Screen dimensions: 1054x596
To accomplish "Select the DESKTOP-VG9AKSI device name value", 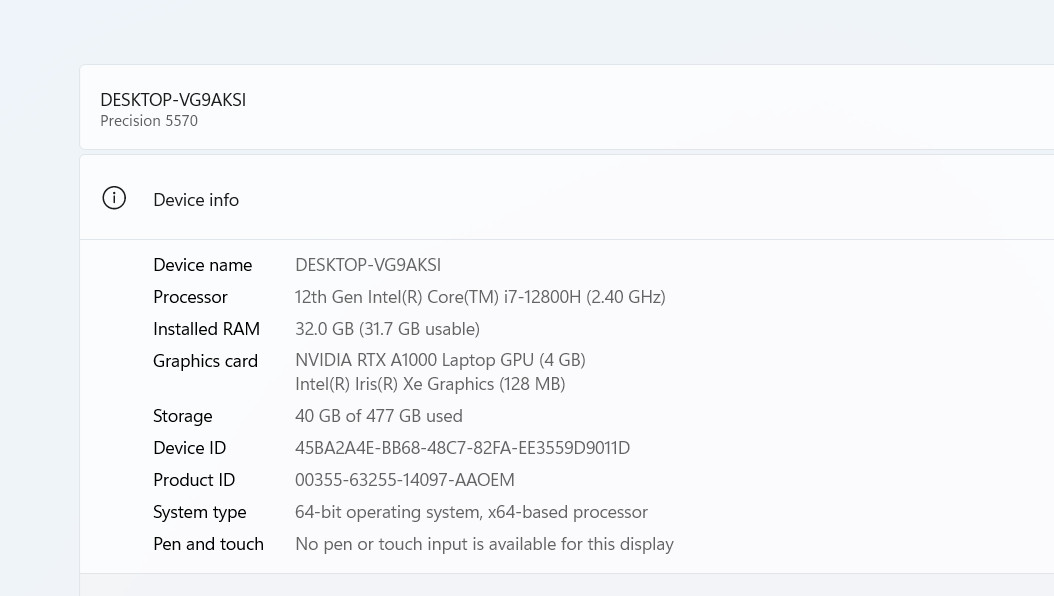I will 368,265.
